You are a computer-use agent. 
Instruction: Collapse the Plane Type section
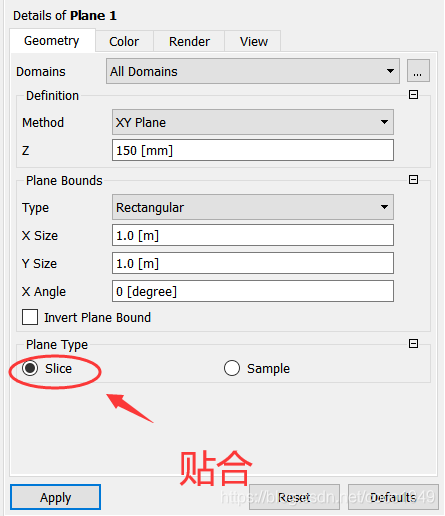coord(413,343)
